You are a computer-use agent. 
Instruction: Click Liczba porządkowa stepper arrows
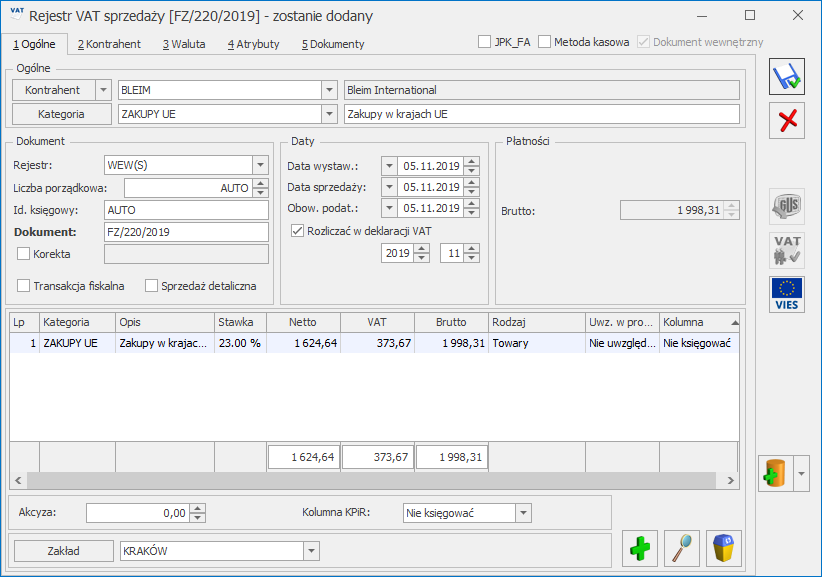tap(261, 188)
